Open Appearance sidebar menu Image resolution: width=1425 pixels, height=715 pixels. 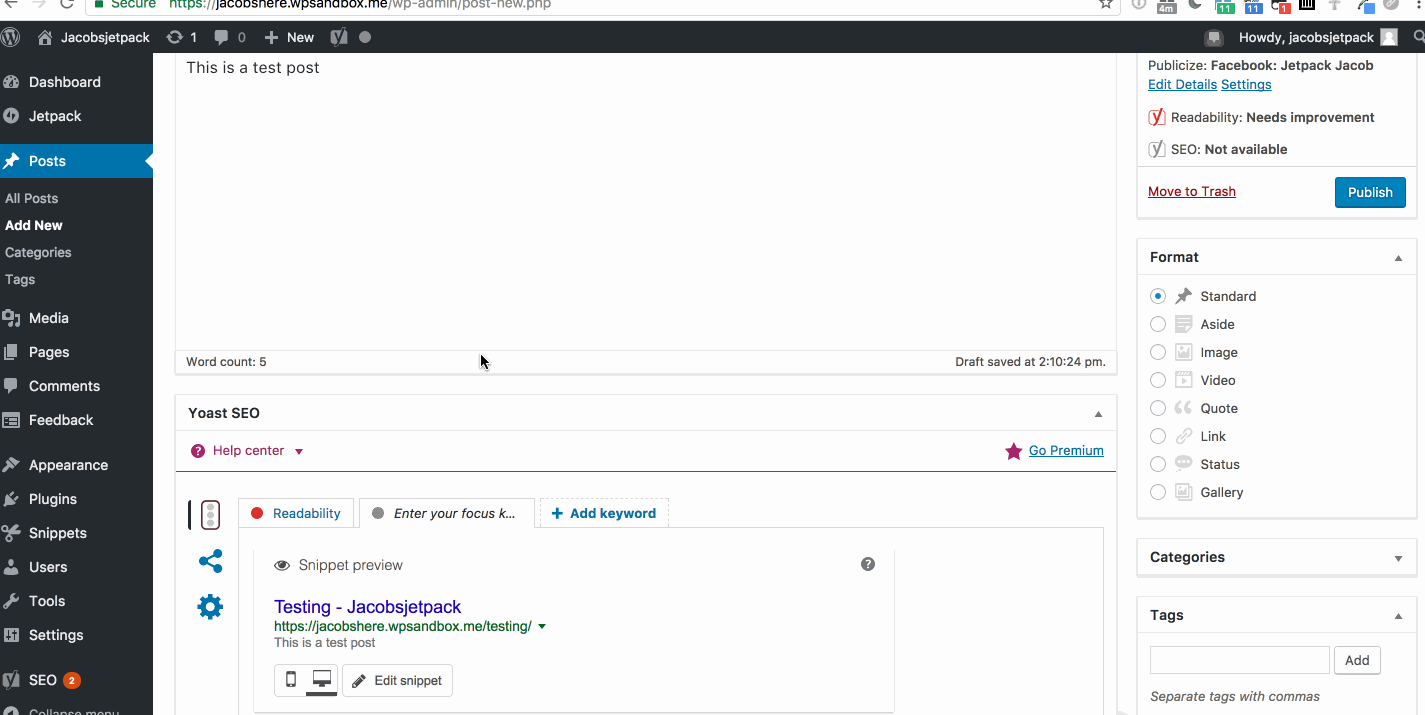[x=68, y=465]
